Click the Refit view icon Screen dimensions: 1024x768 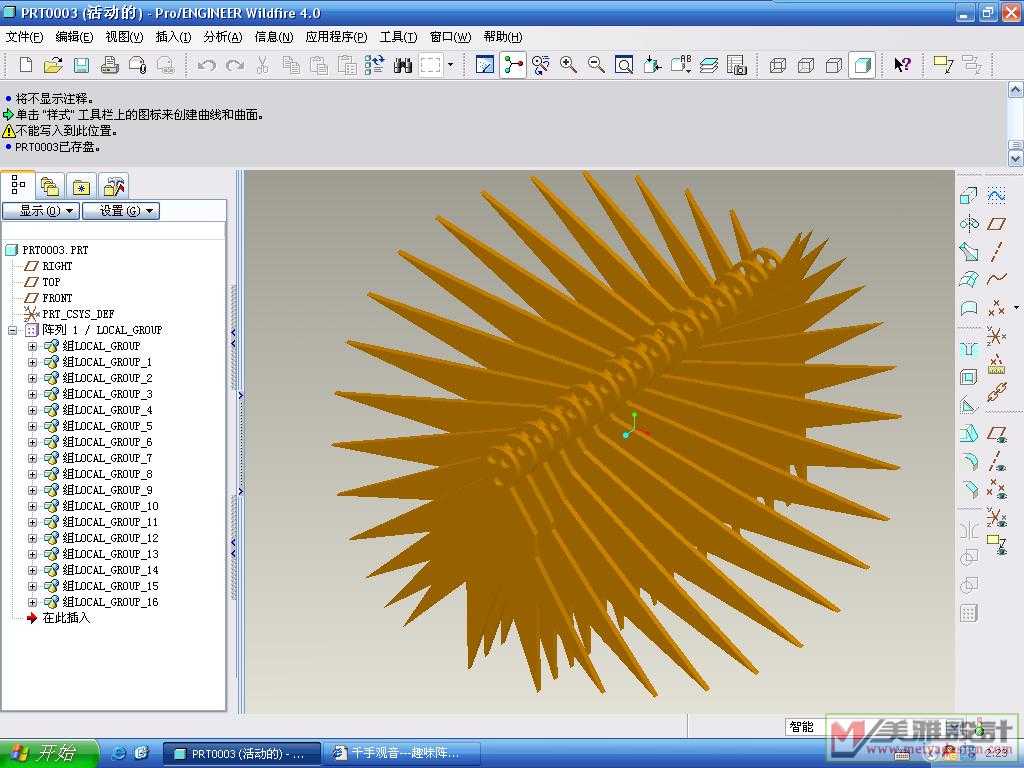[624, 65]
